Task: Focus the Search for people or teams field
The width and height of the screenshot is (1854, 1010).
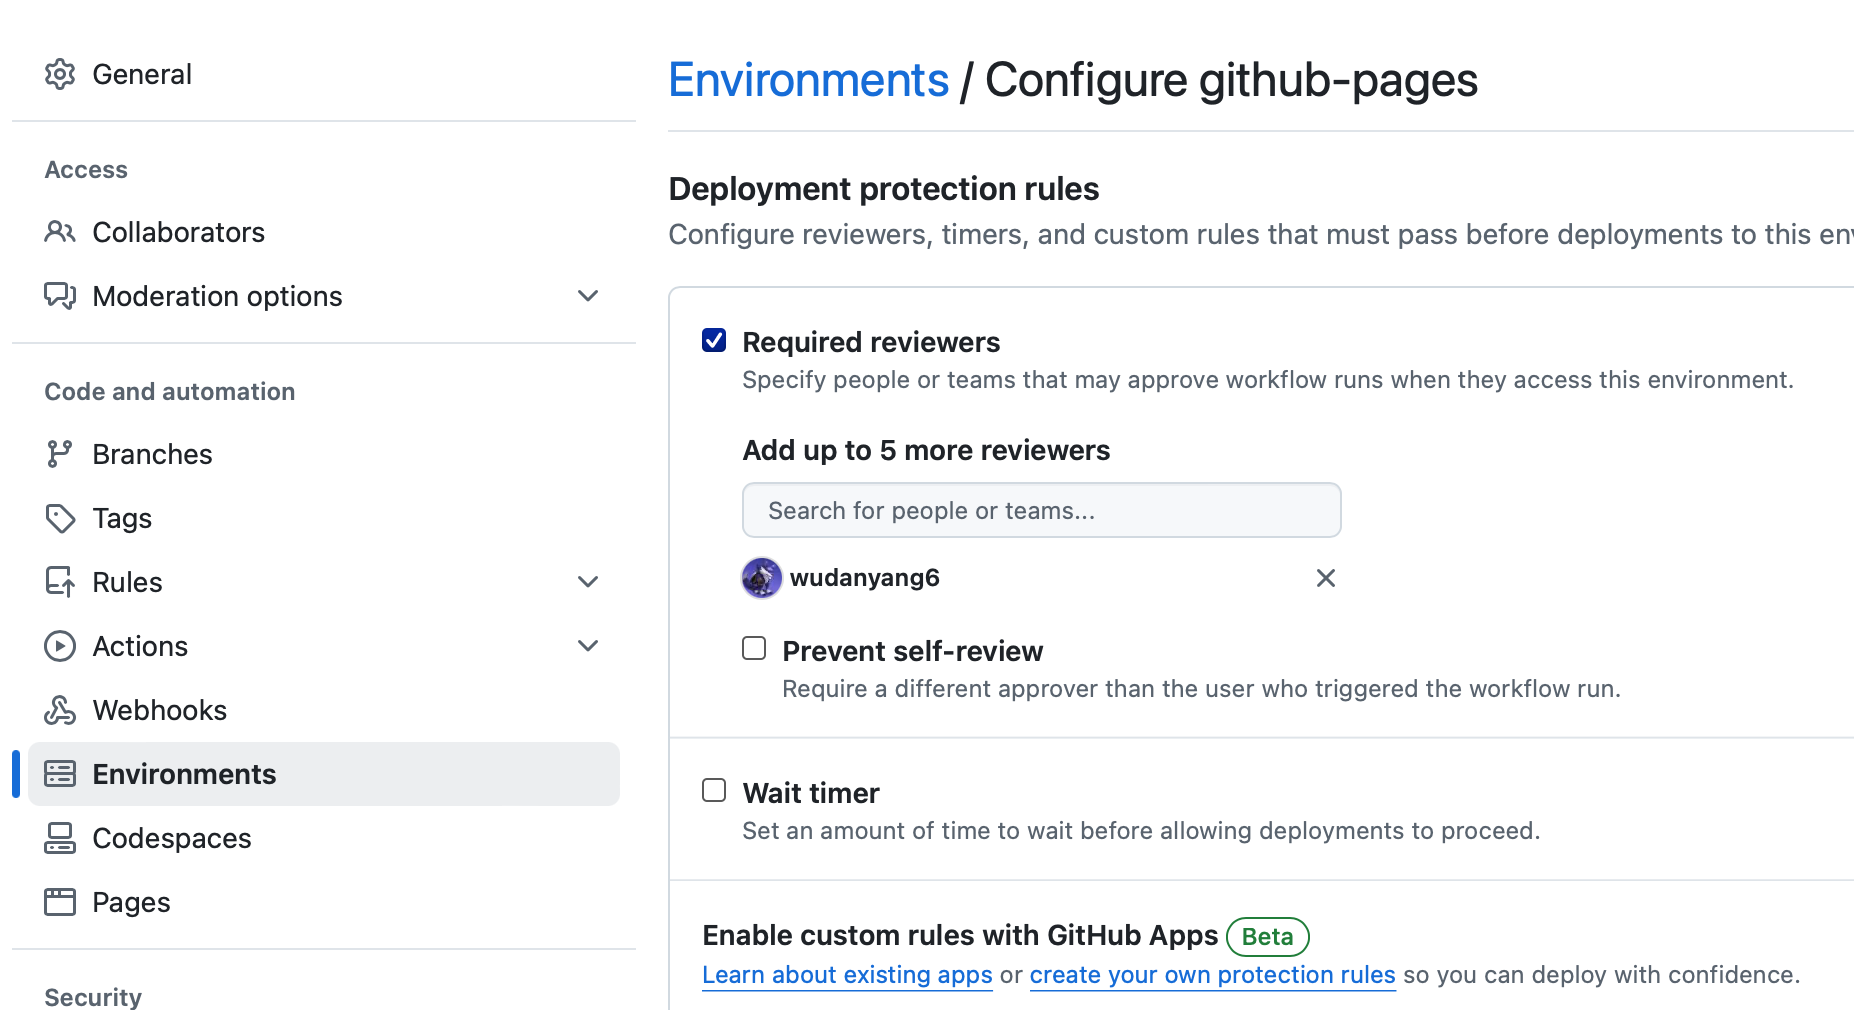Action: point(1041,511)
